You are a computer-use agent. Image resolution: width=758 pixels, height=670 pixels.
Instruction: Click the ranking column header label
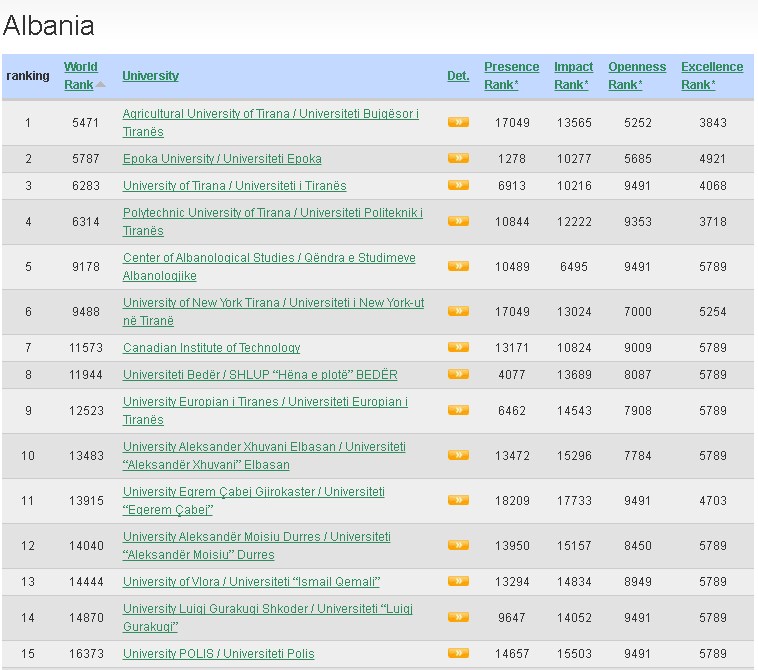pyautogui.click(x=28, y=76)
